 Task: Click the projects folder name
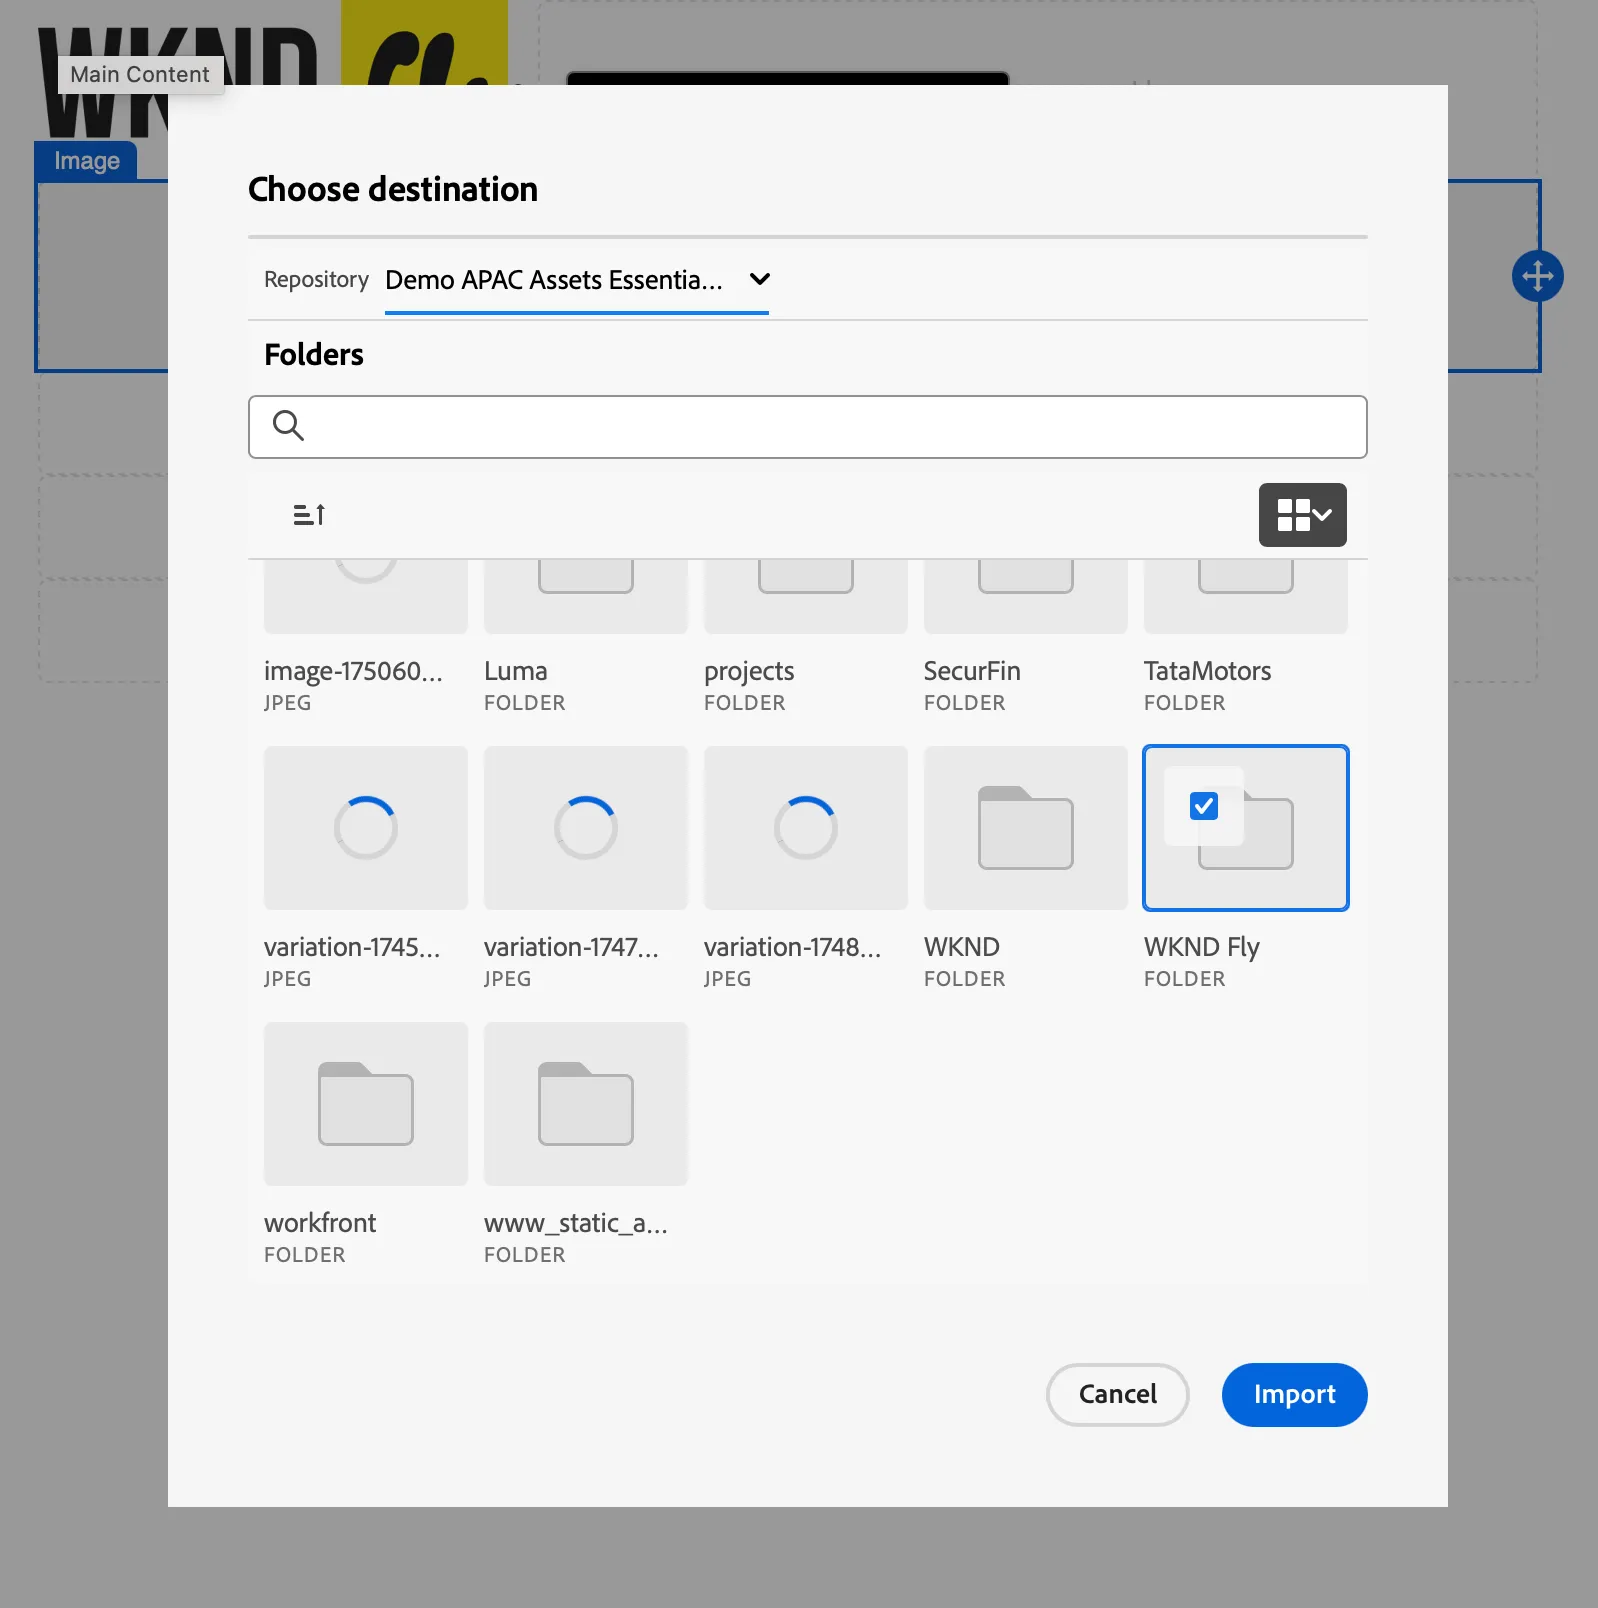coord(749,672)
